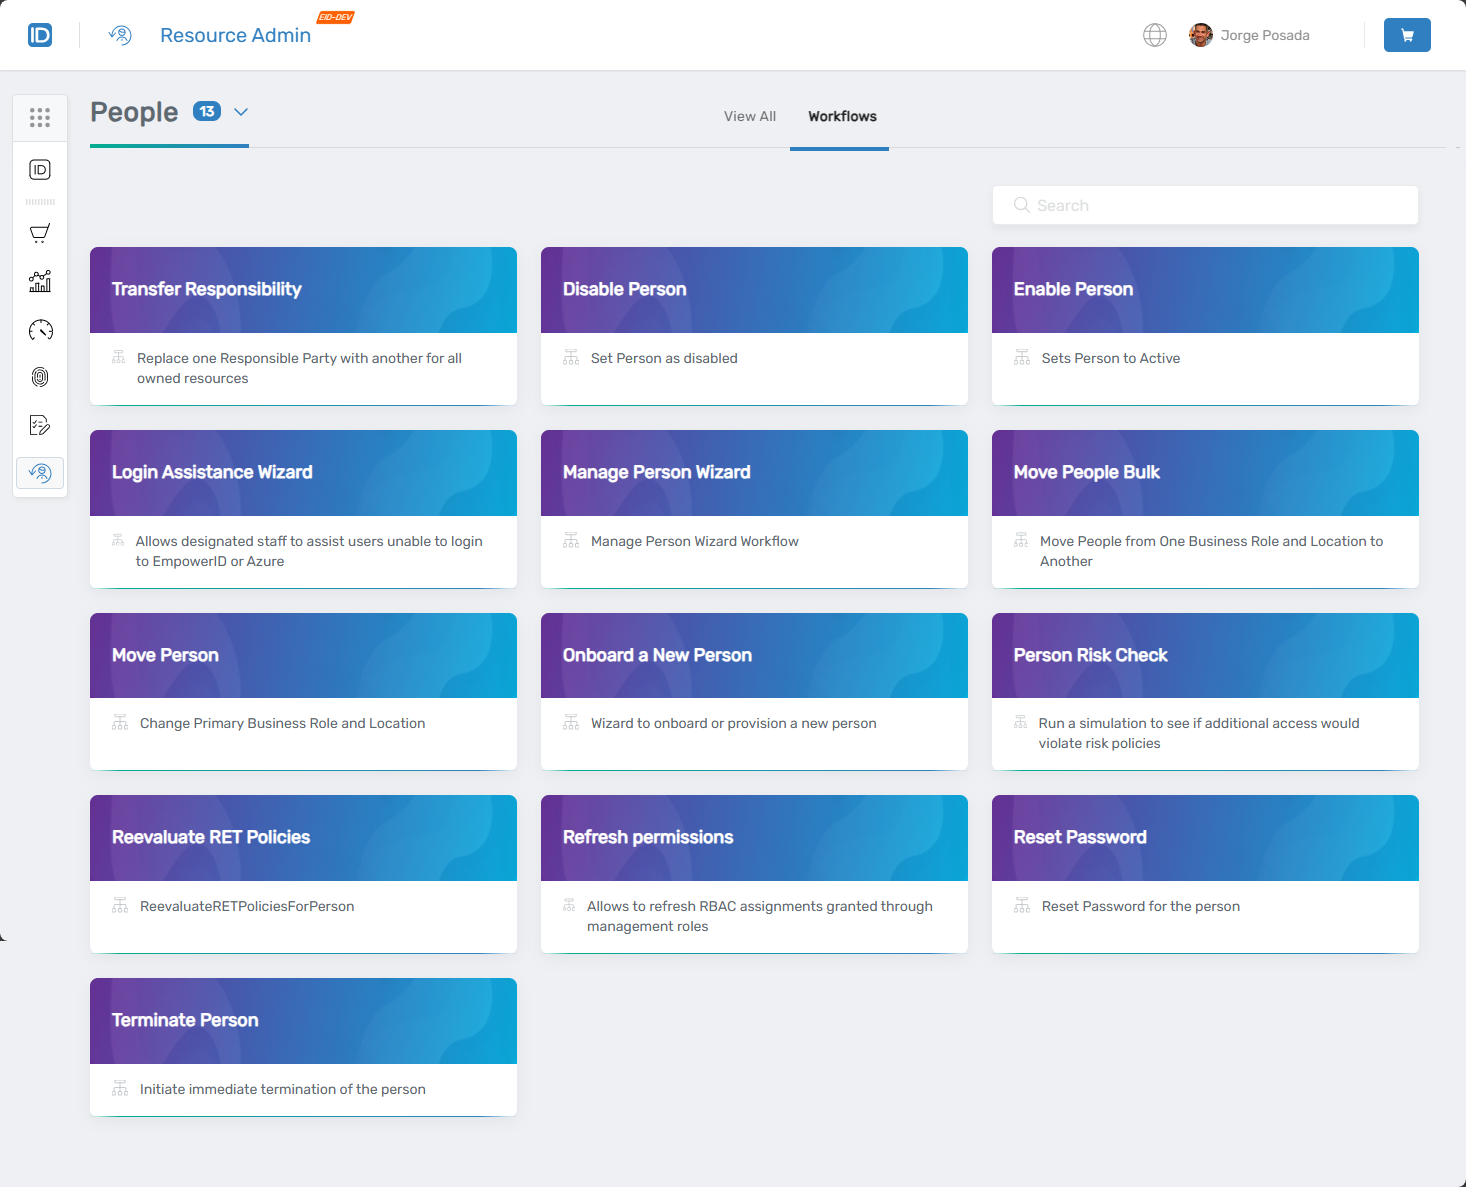
Task: Open the analytics chart sidebar icon
Action: [x=40, y=281]
